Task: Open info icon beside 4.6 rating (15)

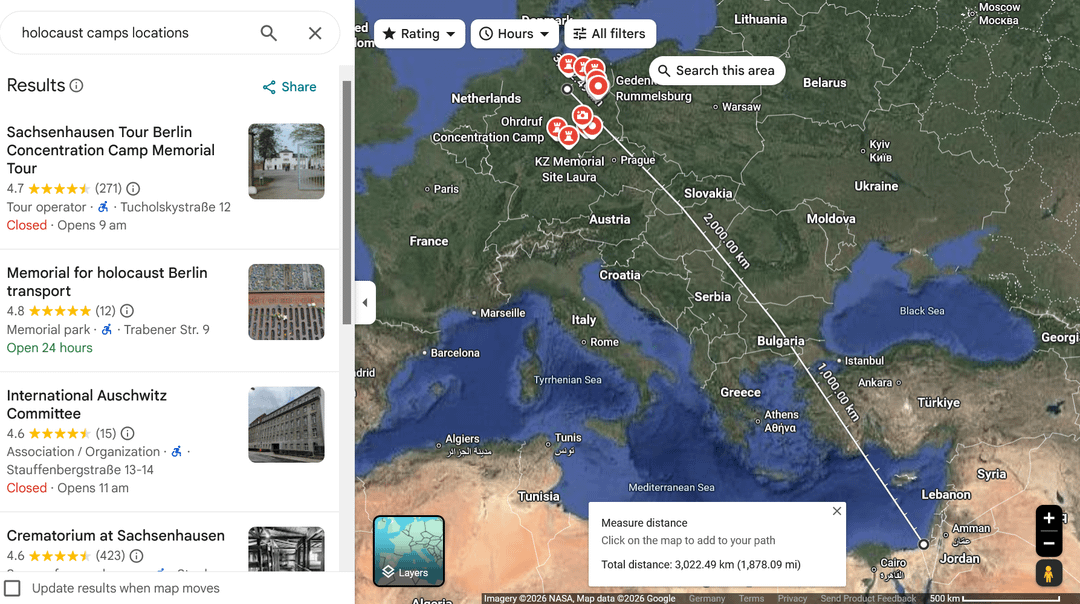Action: 127,434
